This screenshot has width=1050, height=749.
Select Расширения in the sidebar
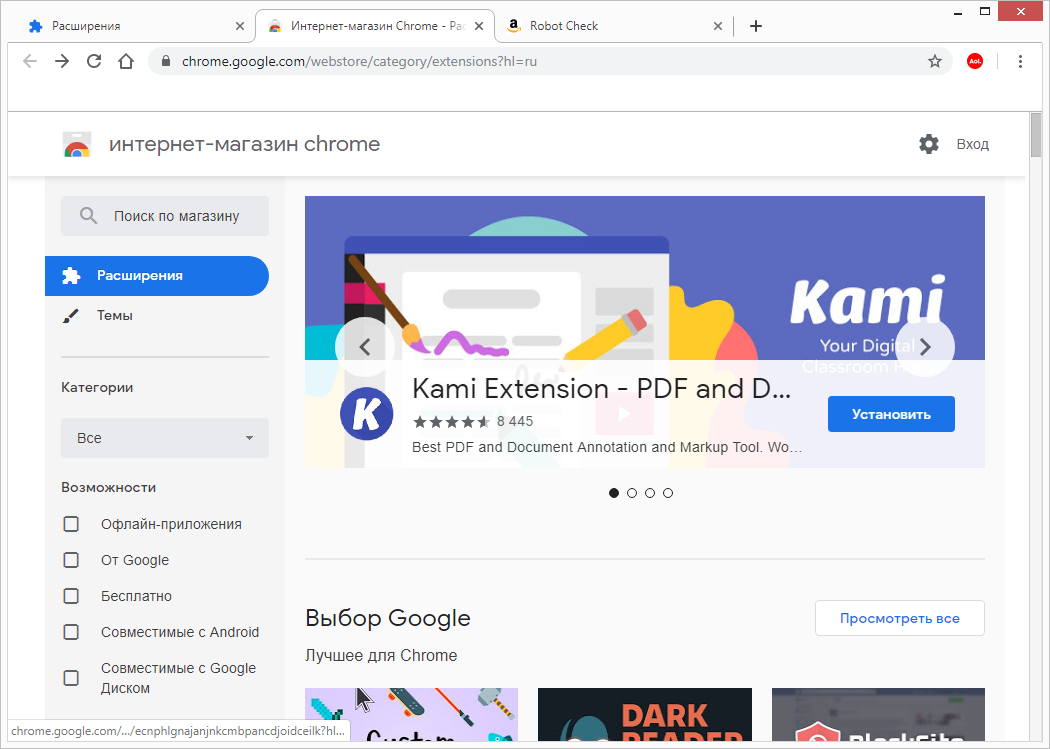point(157,276)
